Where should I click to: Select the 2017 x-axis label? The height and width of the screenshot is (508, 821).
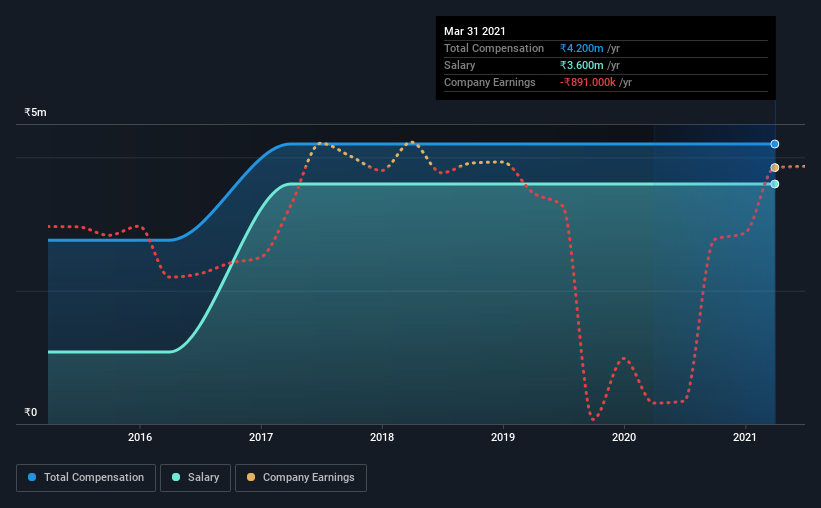coord(261,437)
